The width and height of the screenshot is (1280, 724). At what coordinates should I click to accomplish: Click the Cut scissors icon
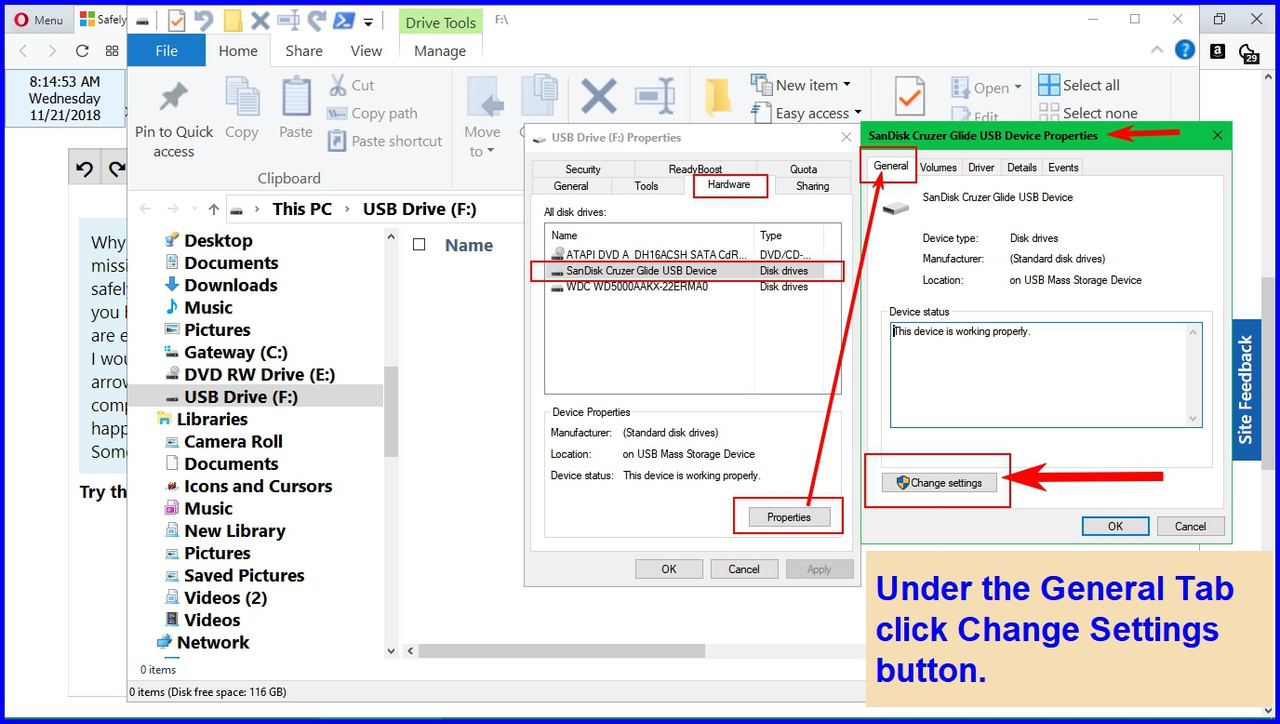(337, 85)
